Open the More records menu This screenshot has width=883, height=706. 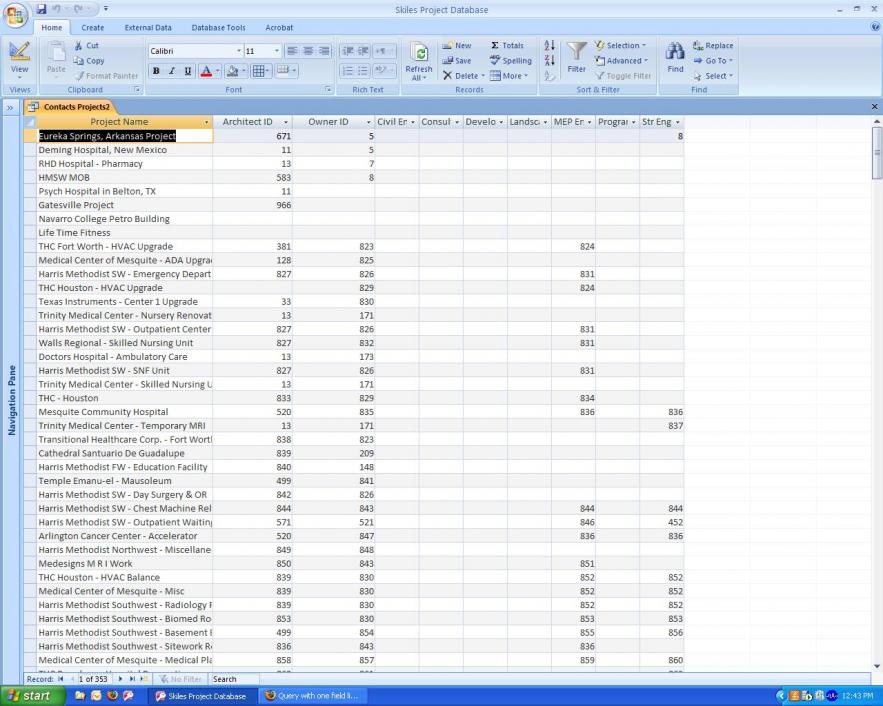(x=509, y=76)
